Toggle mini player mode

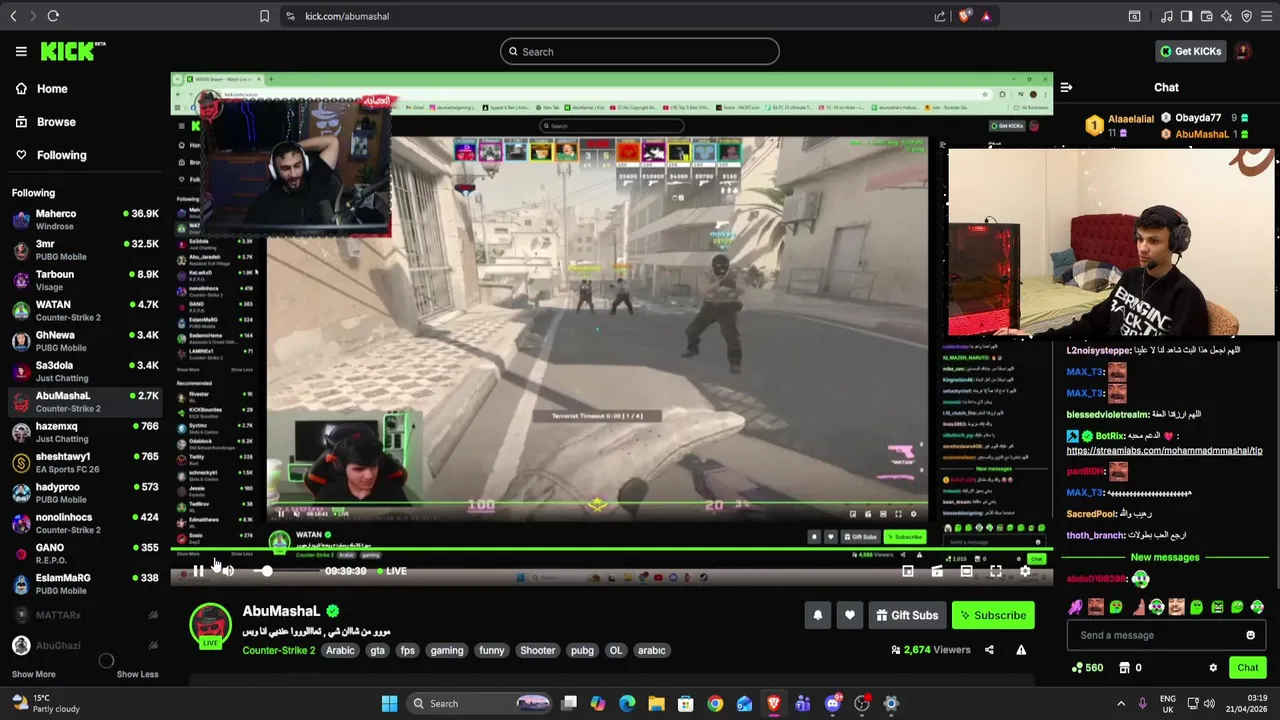pos(908,571)
